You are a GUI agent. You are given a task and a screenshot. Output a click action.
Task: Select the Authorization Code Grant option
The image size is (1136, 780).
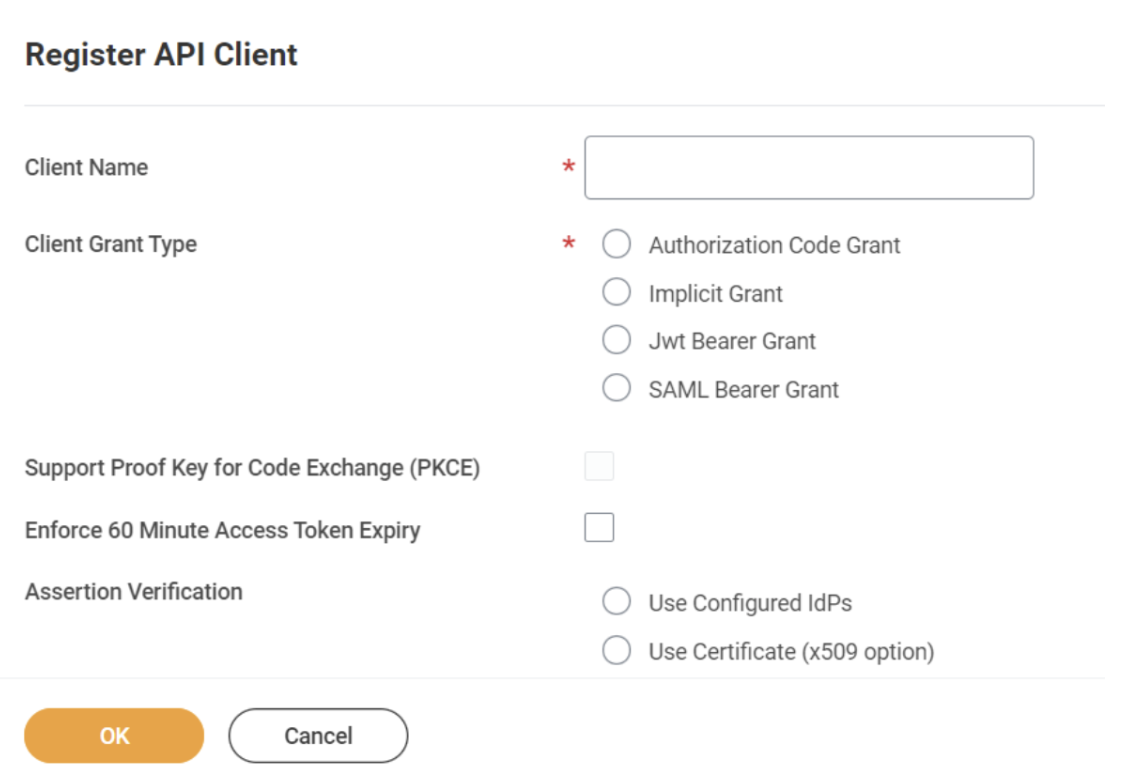(x=616, y=244)
